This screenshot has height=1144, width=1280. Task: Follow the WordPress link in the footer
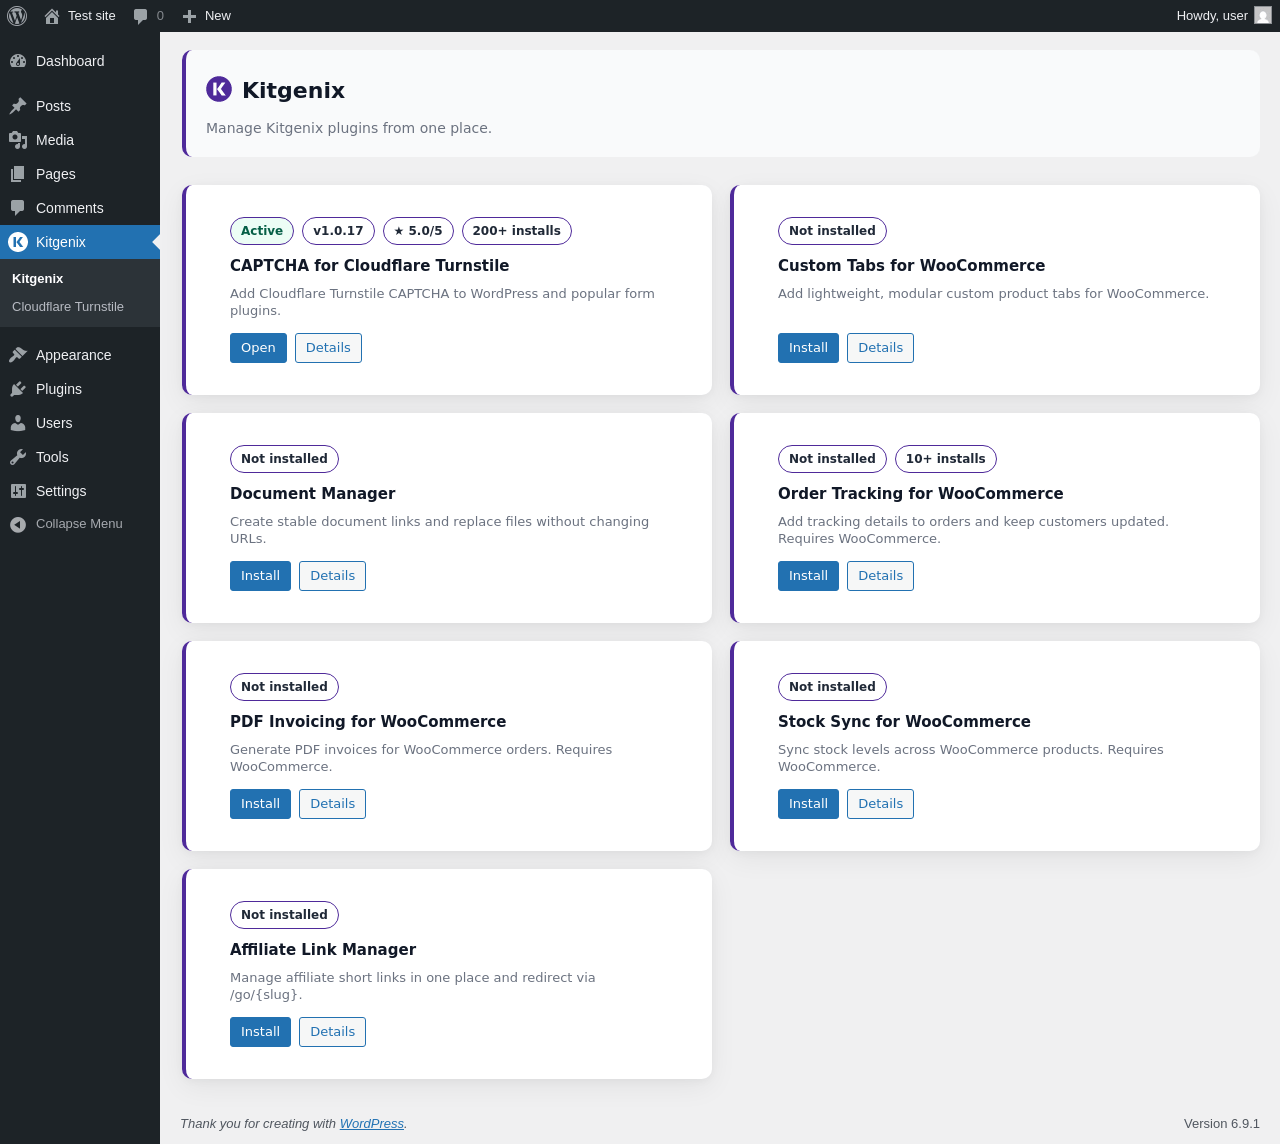pyautogui.click(x=372, y=1124)
